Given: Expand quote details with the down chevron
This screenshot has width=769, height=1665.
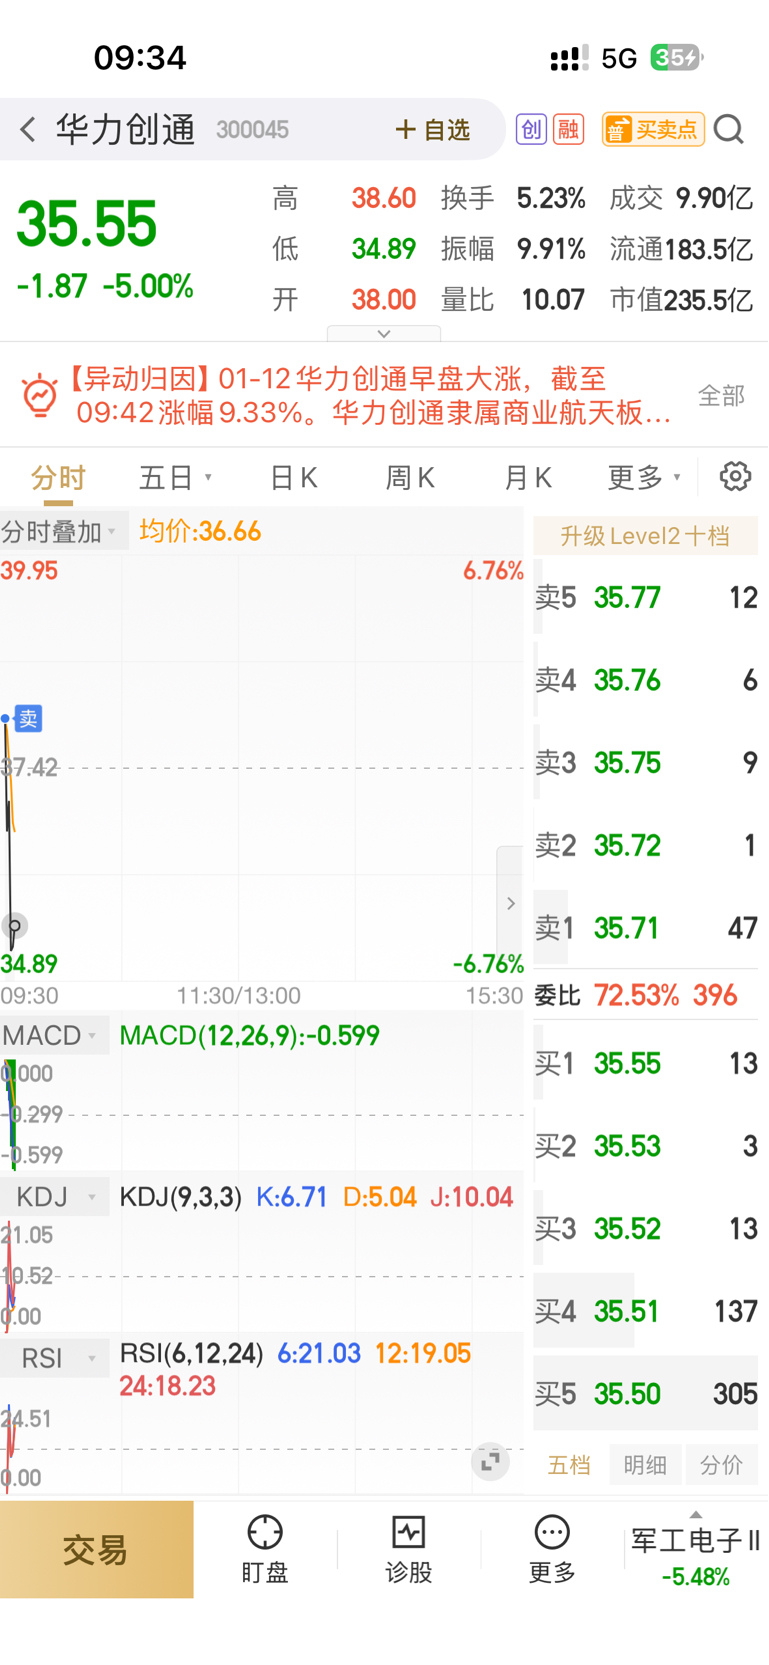Looking at the screenshot, I should [x=384, y=333].
